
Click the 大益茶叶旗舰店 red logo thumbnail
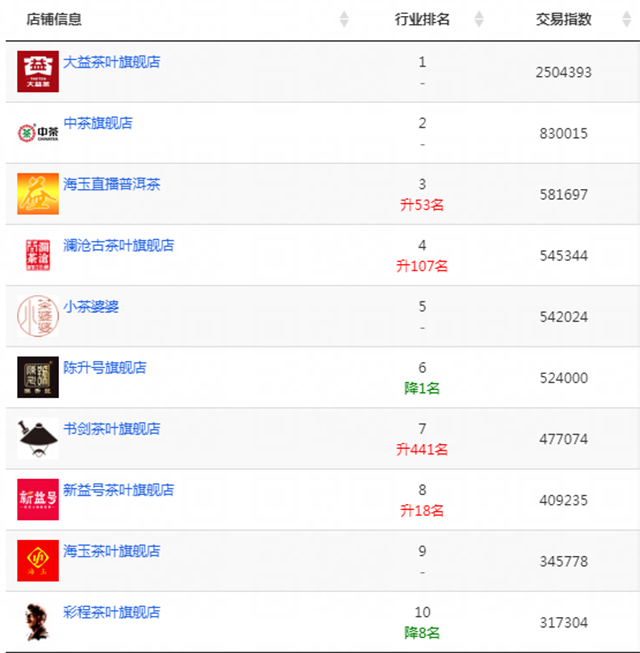38,71
